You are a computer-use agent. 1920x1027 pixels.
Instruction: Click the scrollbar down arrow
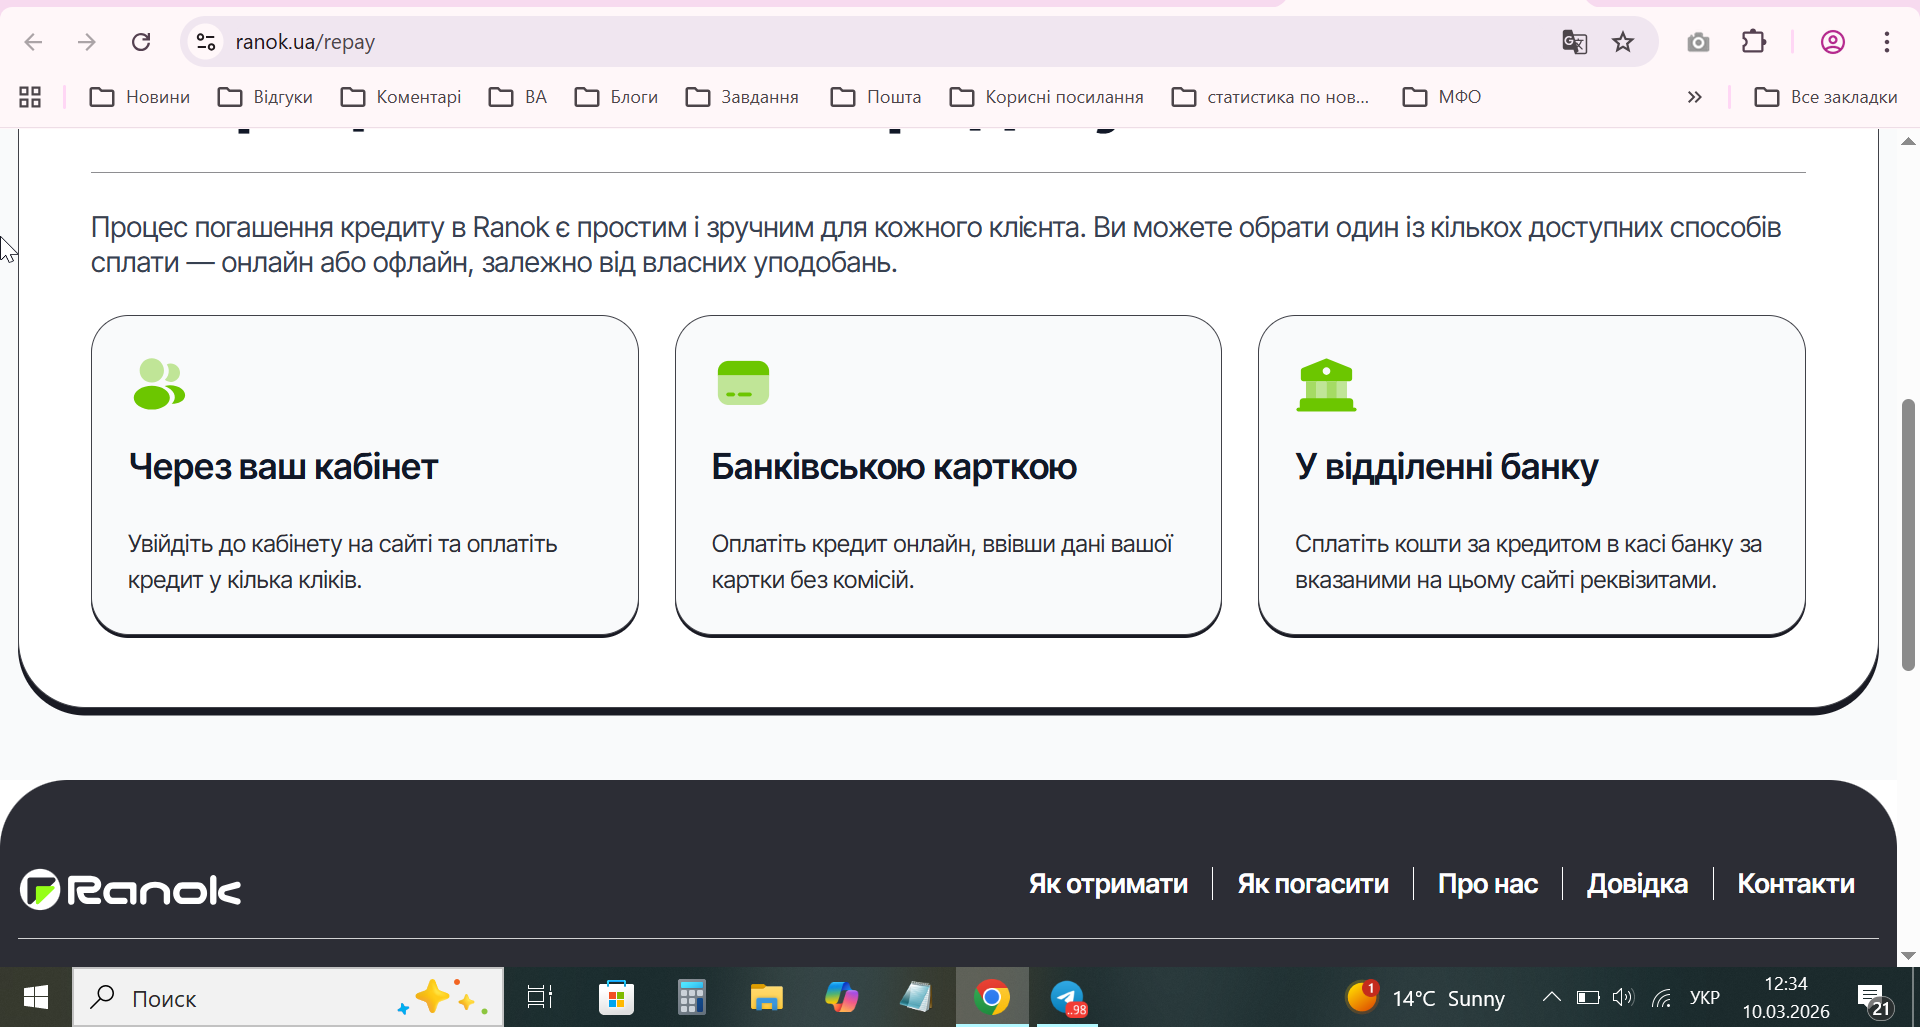(x=1908, y=956)
